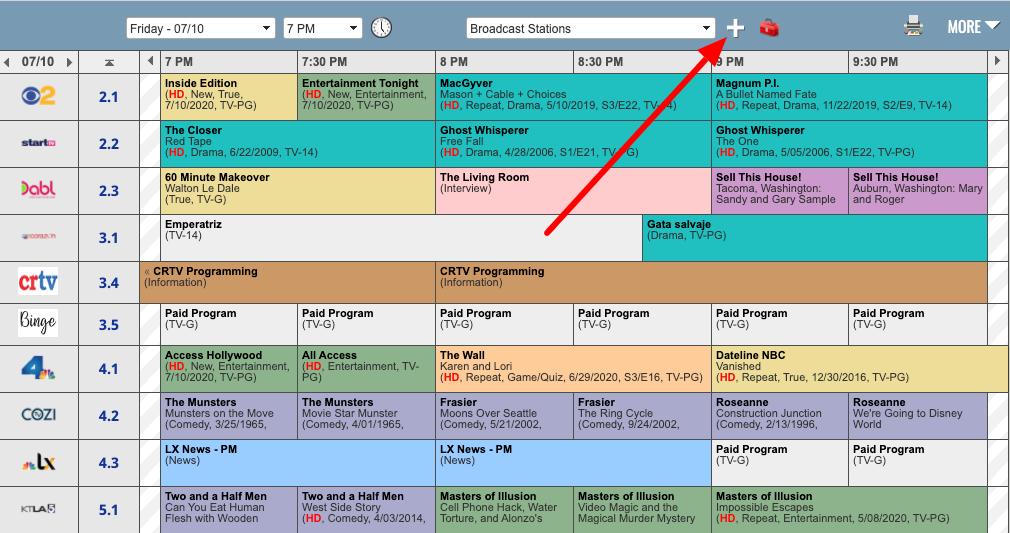Image resolution: width=1010 pixels, height=533 pixels.
Task: Select the Cozi TV channel logo
Action: 38,415
